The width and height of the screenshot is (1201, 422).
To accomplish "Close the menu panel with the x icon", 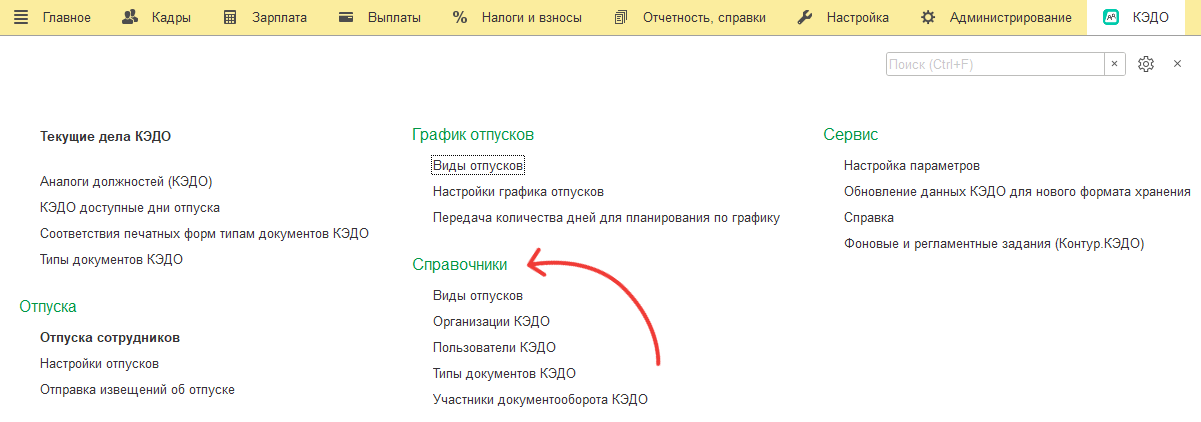I will [1178, 64].
